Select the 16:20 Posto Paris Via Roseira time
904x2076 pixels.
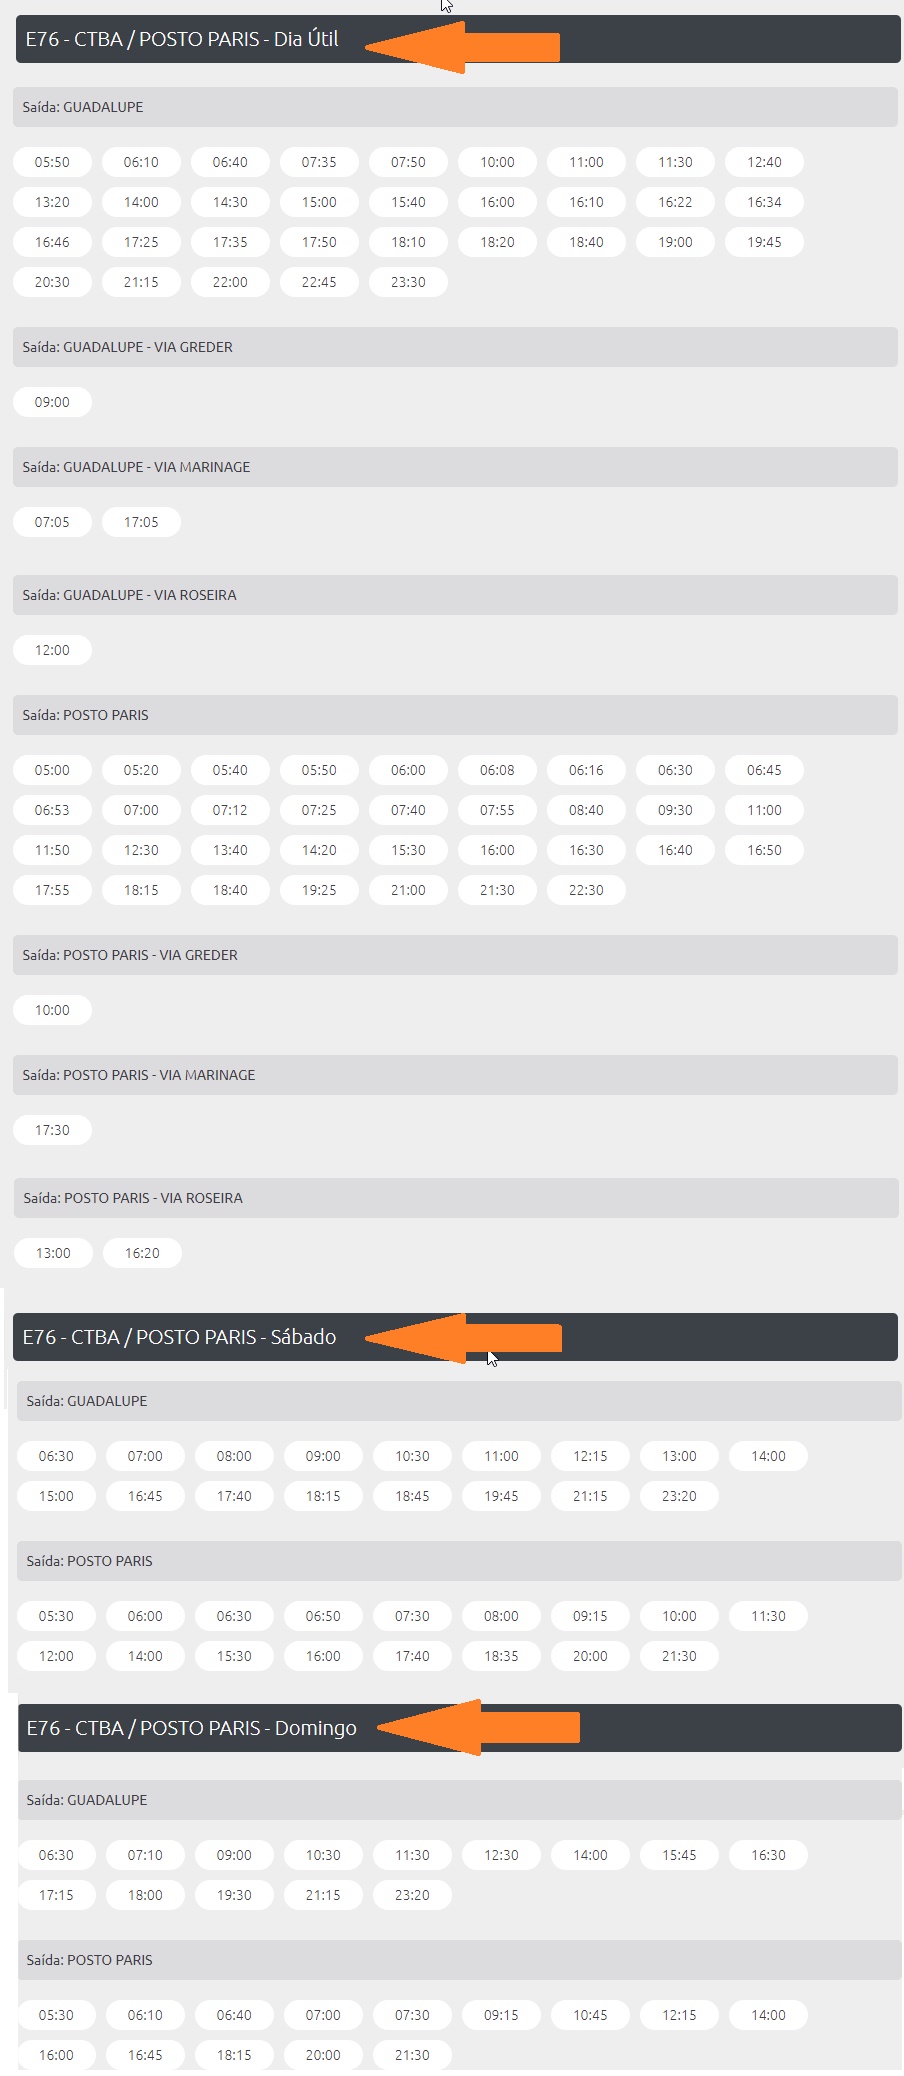[142, 1253]
